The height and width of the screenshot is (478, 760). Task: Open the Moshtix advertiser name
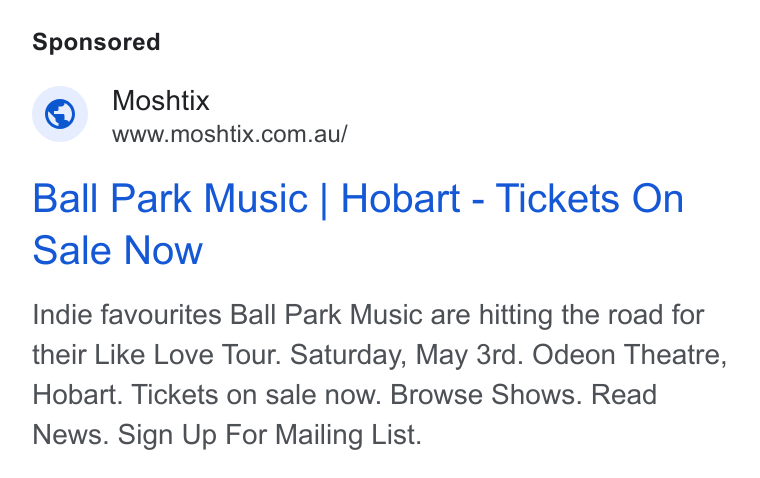click(160, 101)
